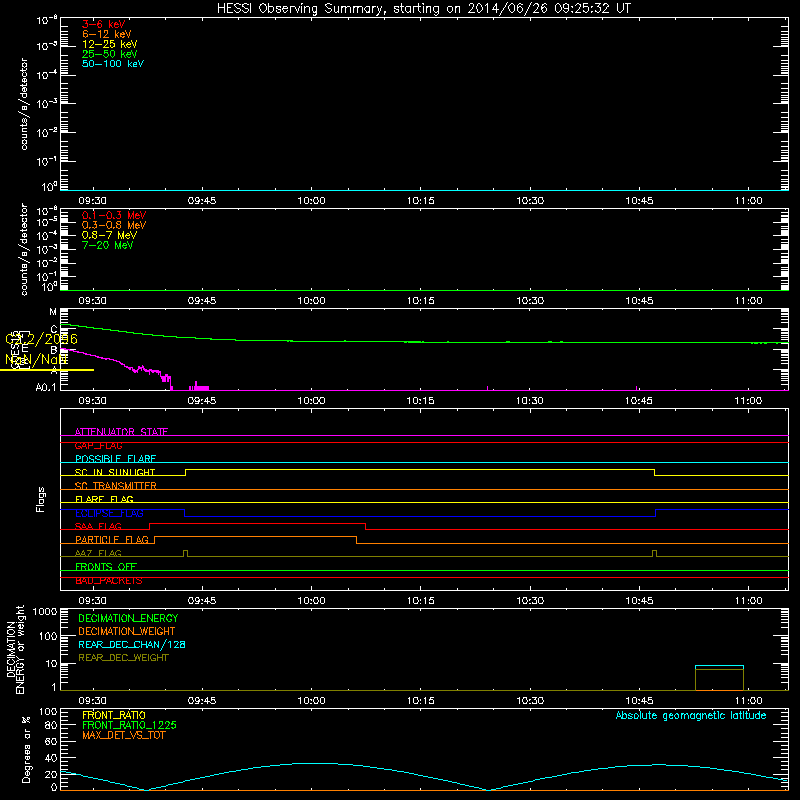Viewport: 800px width, 800px height.
Task: Click the vertical Flags axis title
Action: [x=41, y=499]
